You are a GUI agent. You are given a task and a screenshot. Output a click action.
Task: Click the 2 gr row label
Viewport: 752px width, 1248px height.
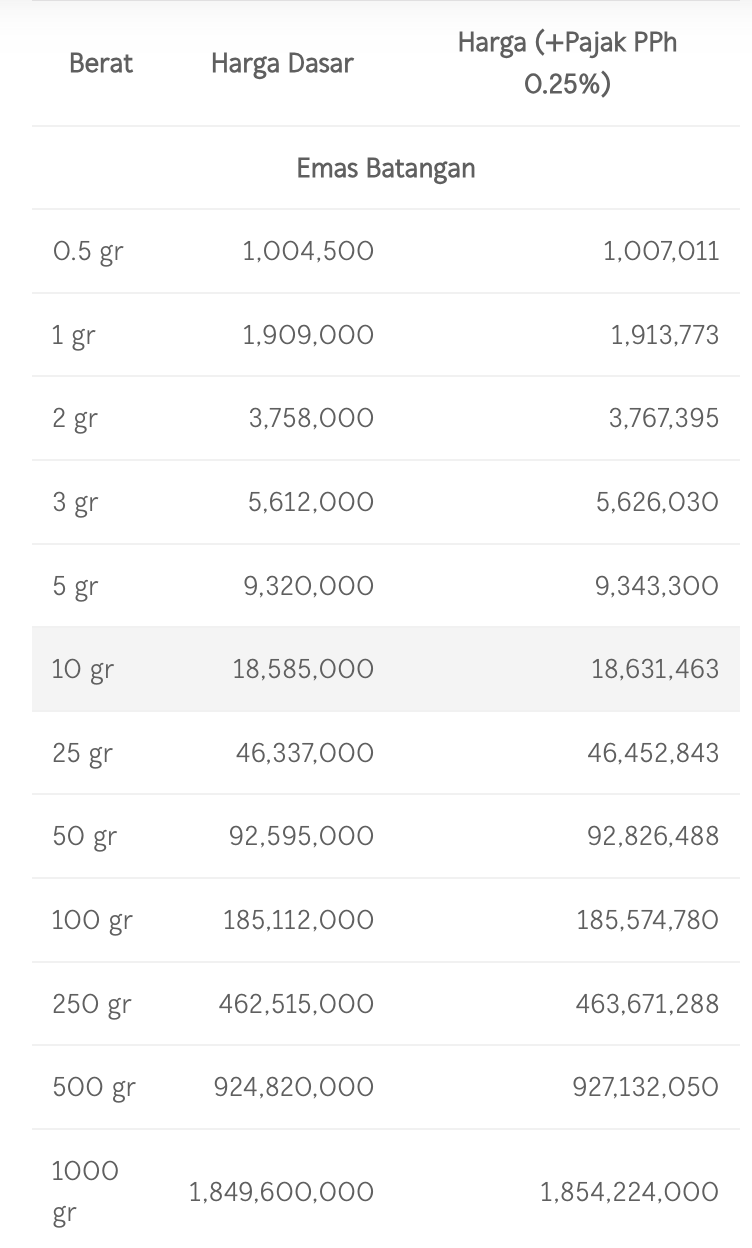coord(75,419)
